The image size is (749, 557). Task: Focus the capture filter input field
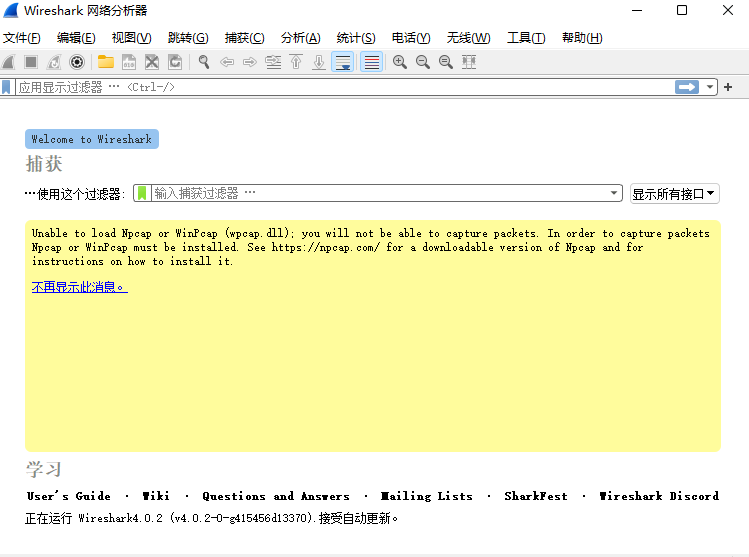[x=379, y=193]
